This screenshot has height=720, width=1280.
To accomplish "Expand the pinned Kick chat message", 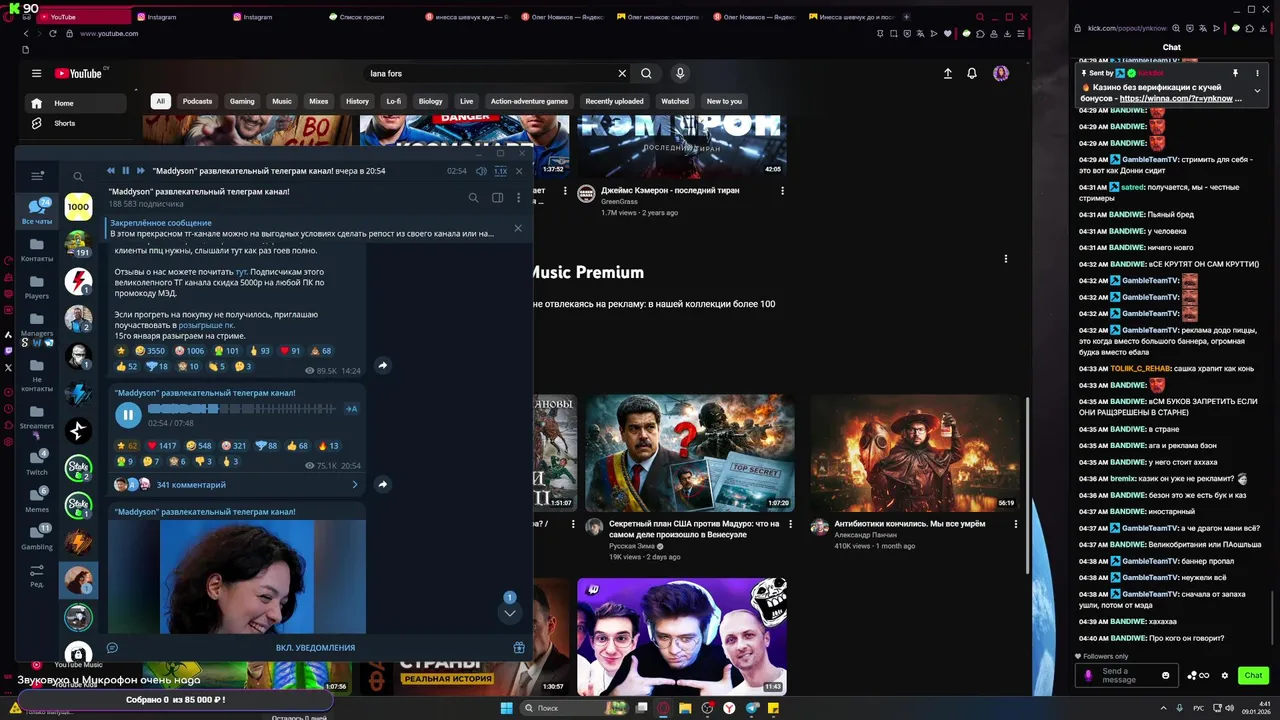I will click(x=1257, y=91).
